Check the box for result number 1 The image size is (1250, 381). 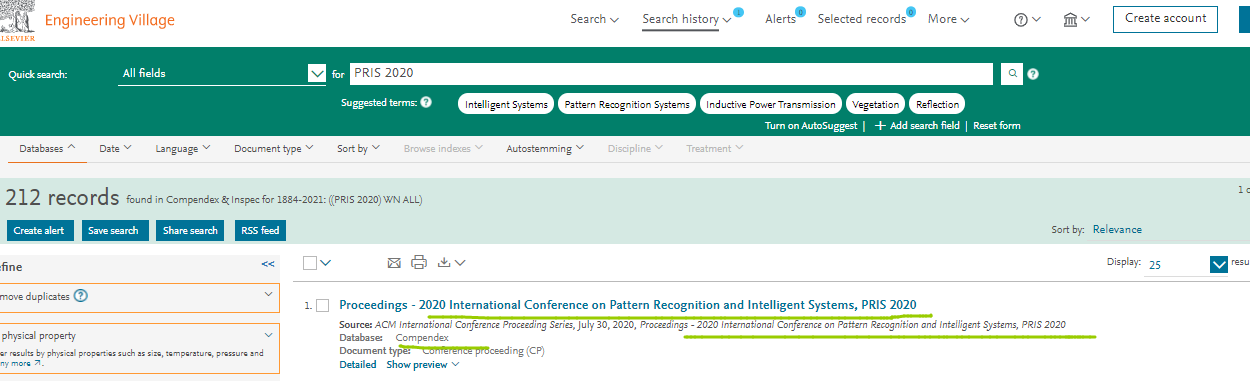tap(322, 305)
